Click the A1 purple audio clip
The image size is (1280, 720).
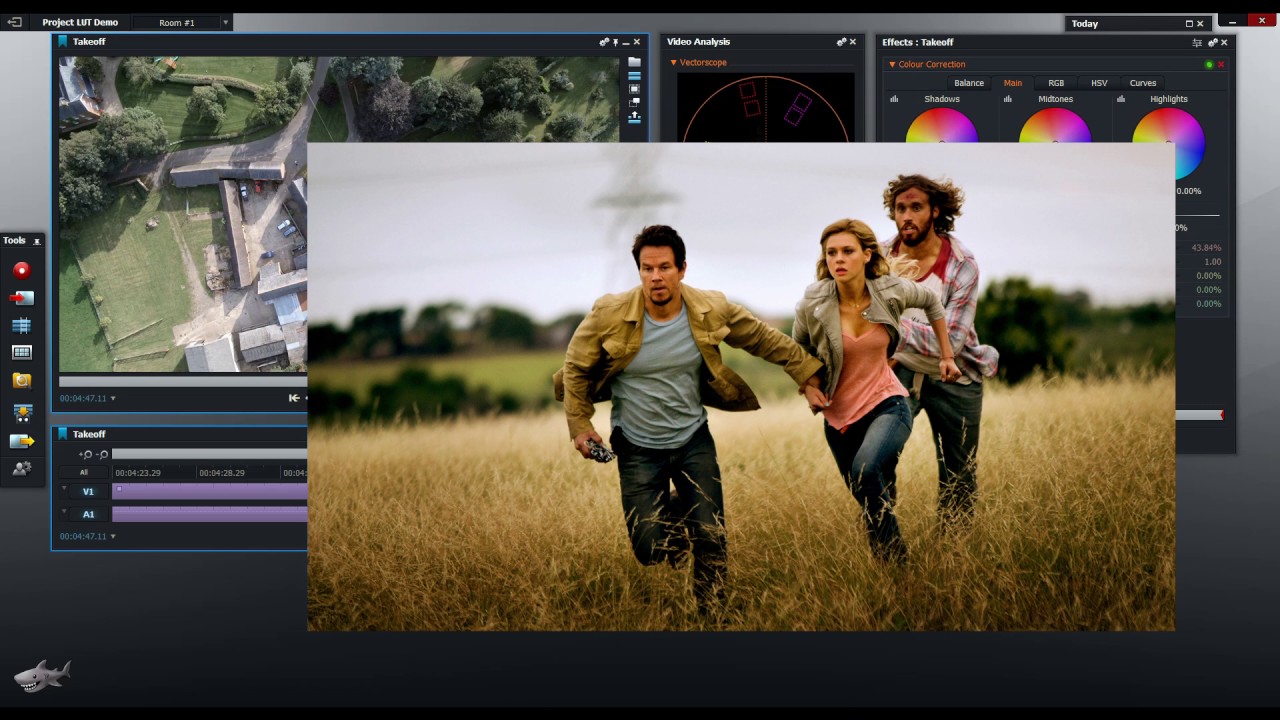(x=209, y=514)
